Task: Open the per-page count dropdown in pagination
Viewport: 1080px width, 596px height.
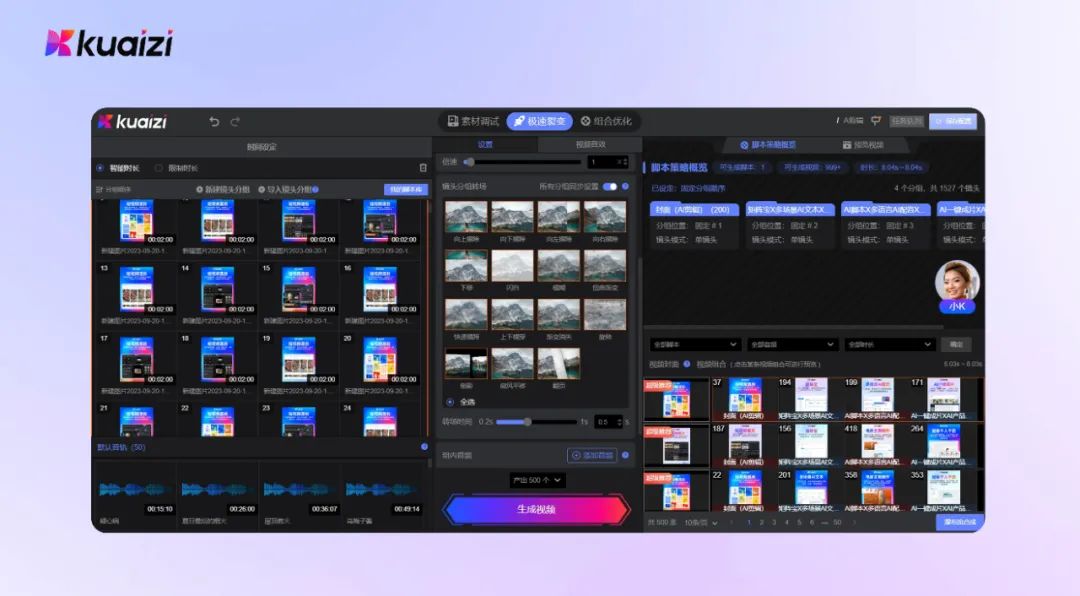Action: point(700,523)
